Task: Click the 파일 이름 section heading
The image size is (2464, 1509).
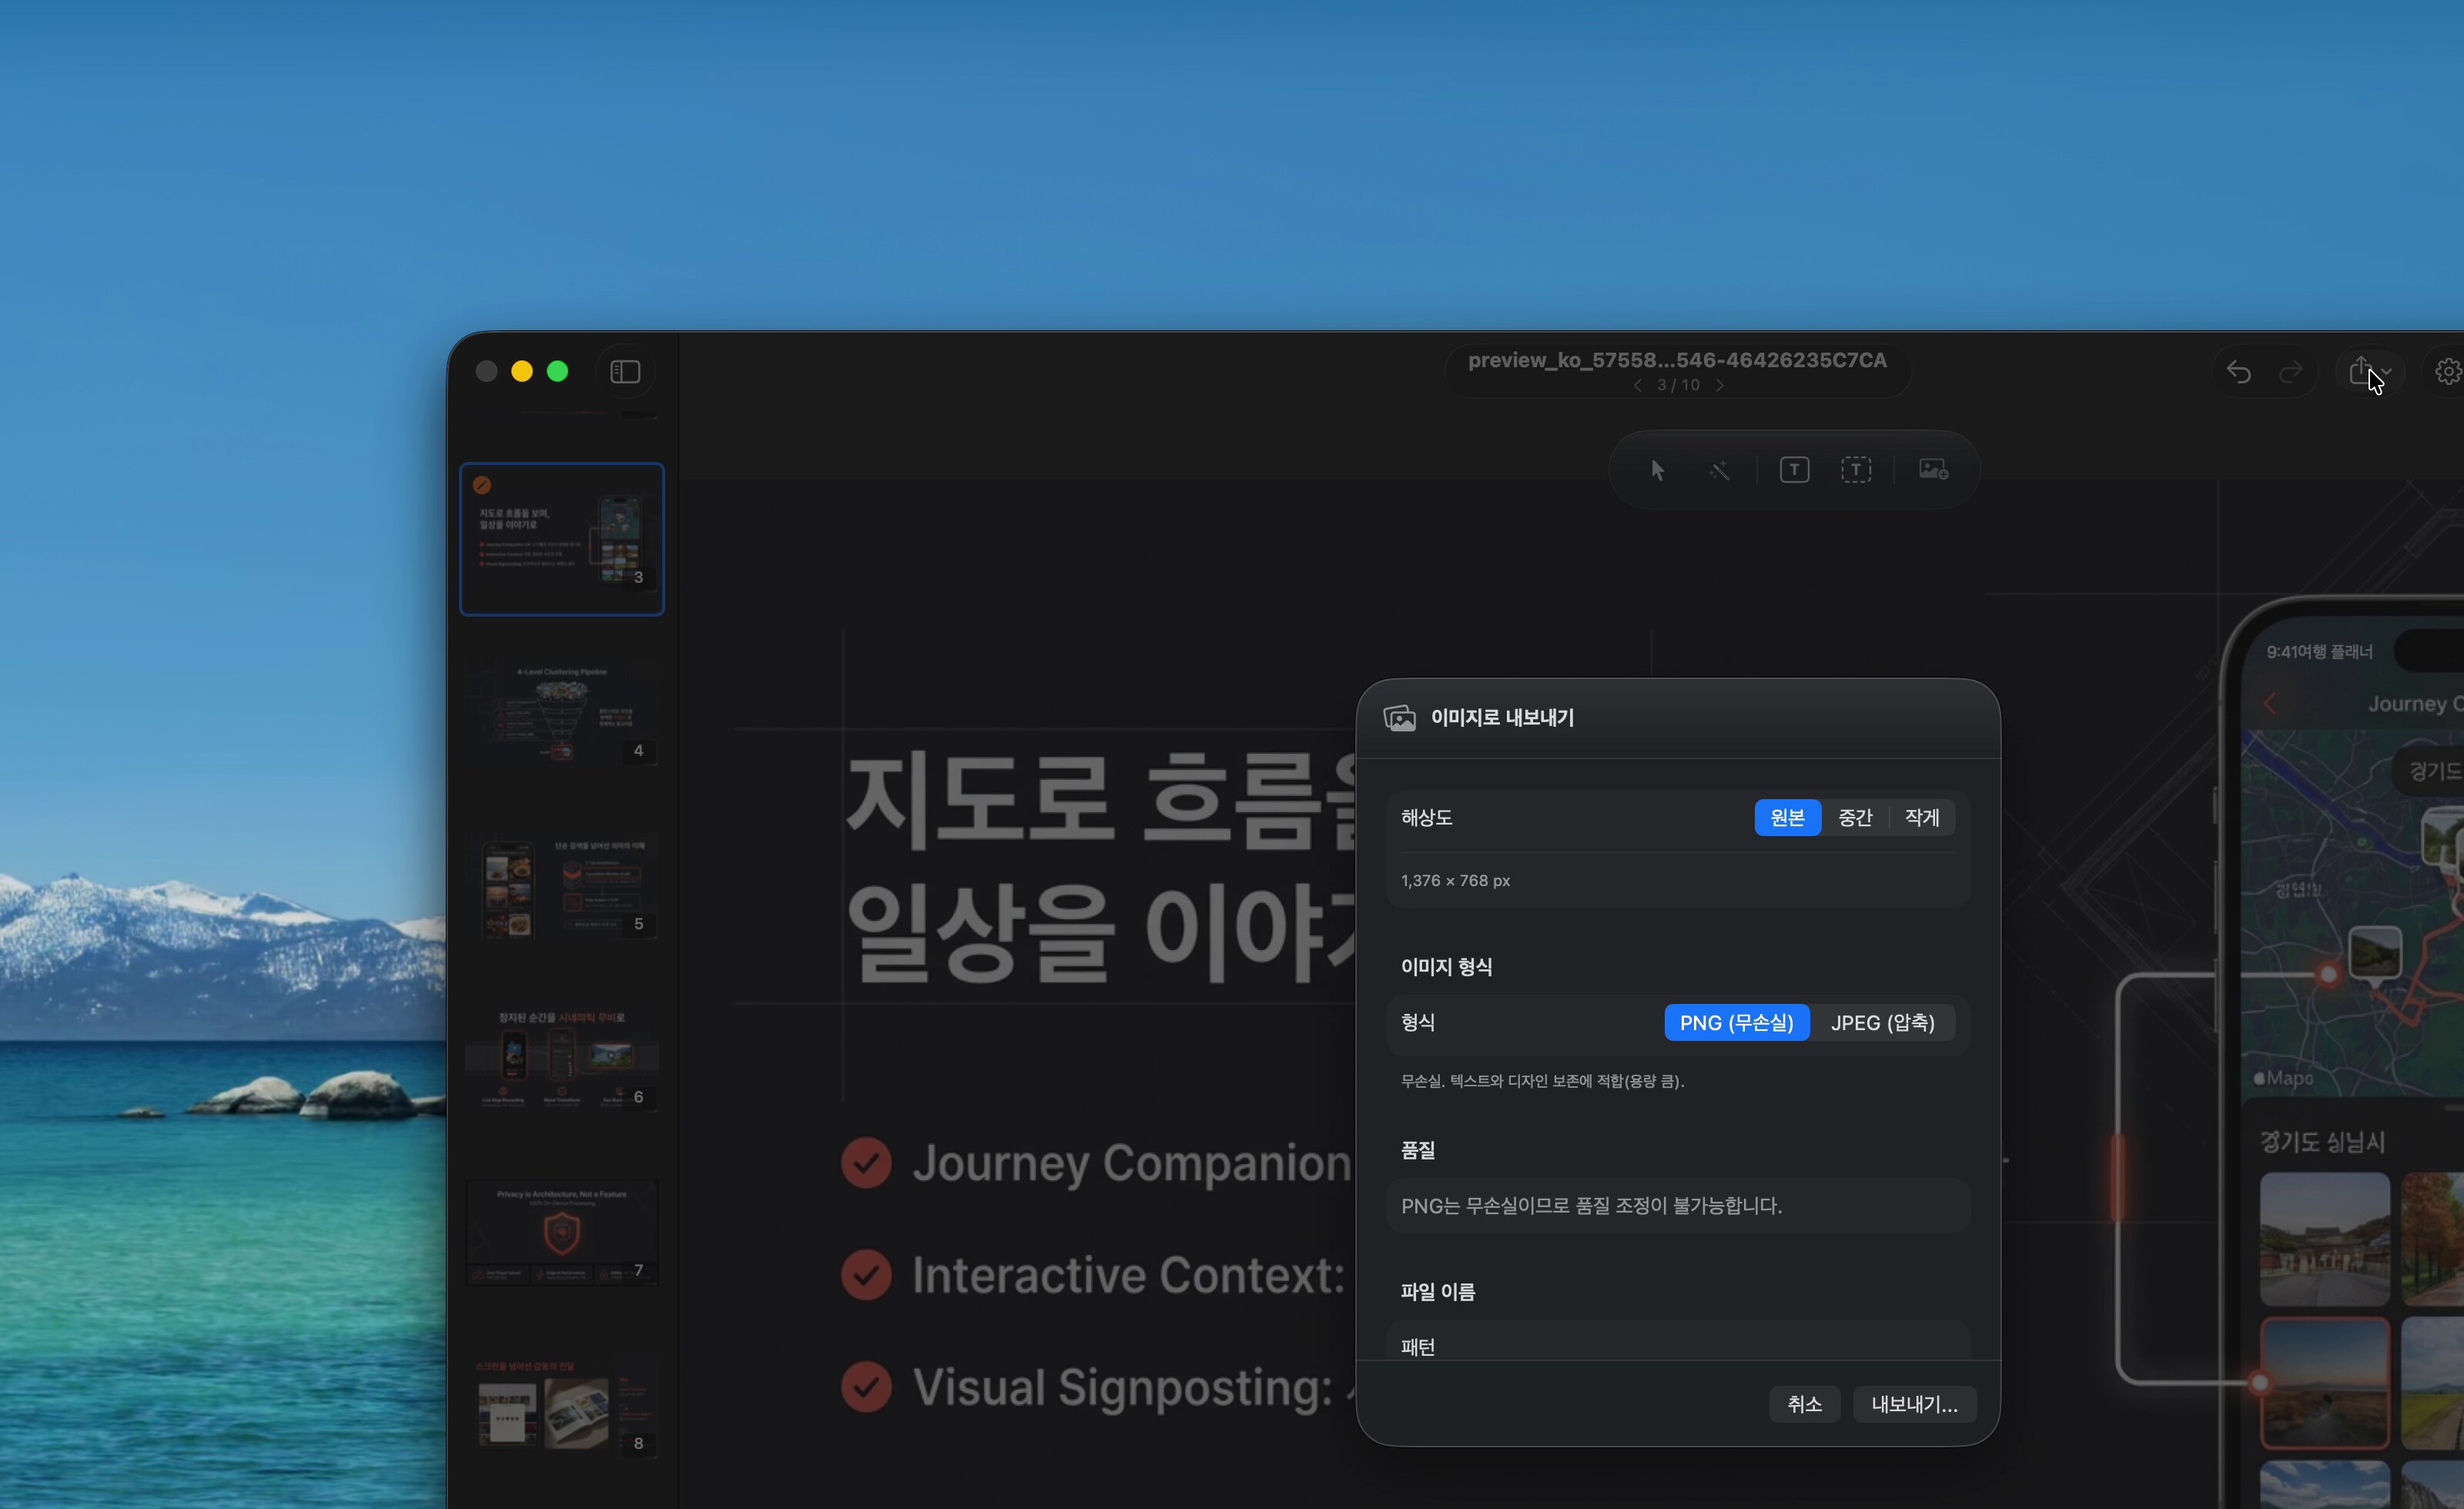Action: [1438, 1292]
